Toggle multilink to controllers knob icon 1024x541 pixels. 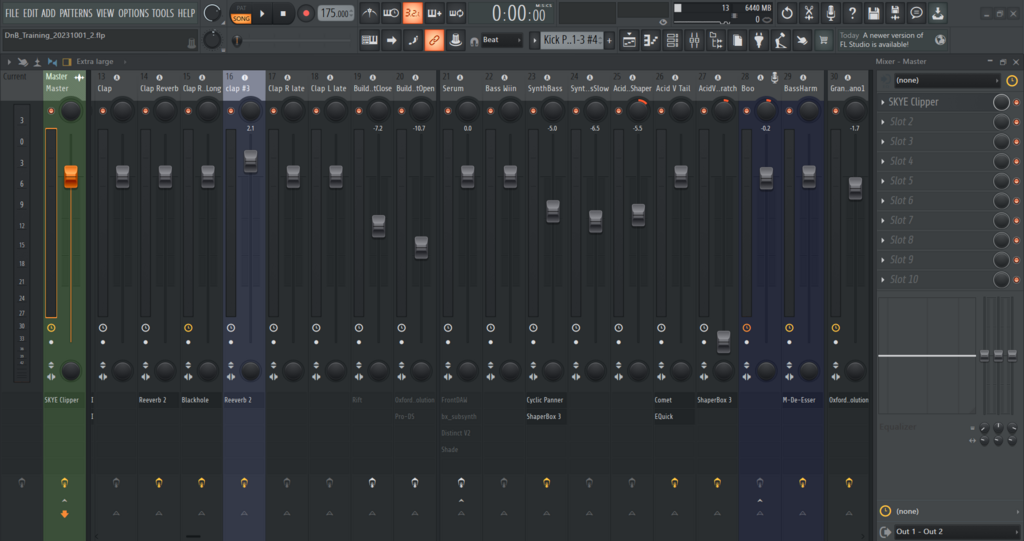[455, 40]
